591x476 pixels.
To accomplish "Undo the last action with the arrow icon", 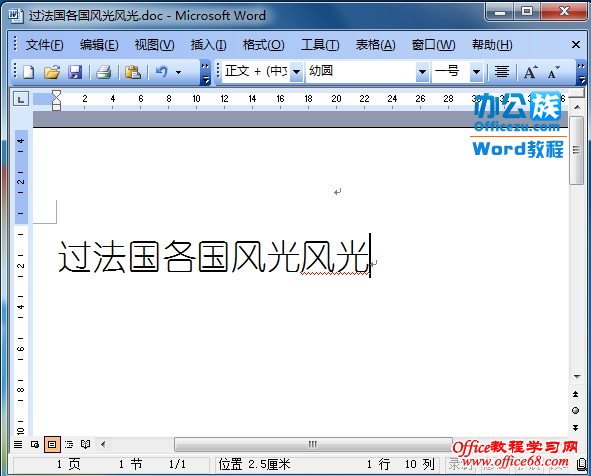I will click(162, 71).
